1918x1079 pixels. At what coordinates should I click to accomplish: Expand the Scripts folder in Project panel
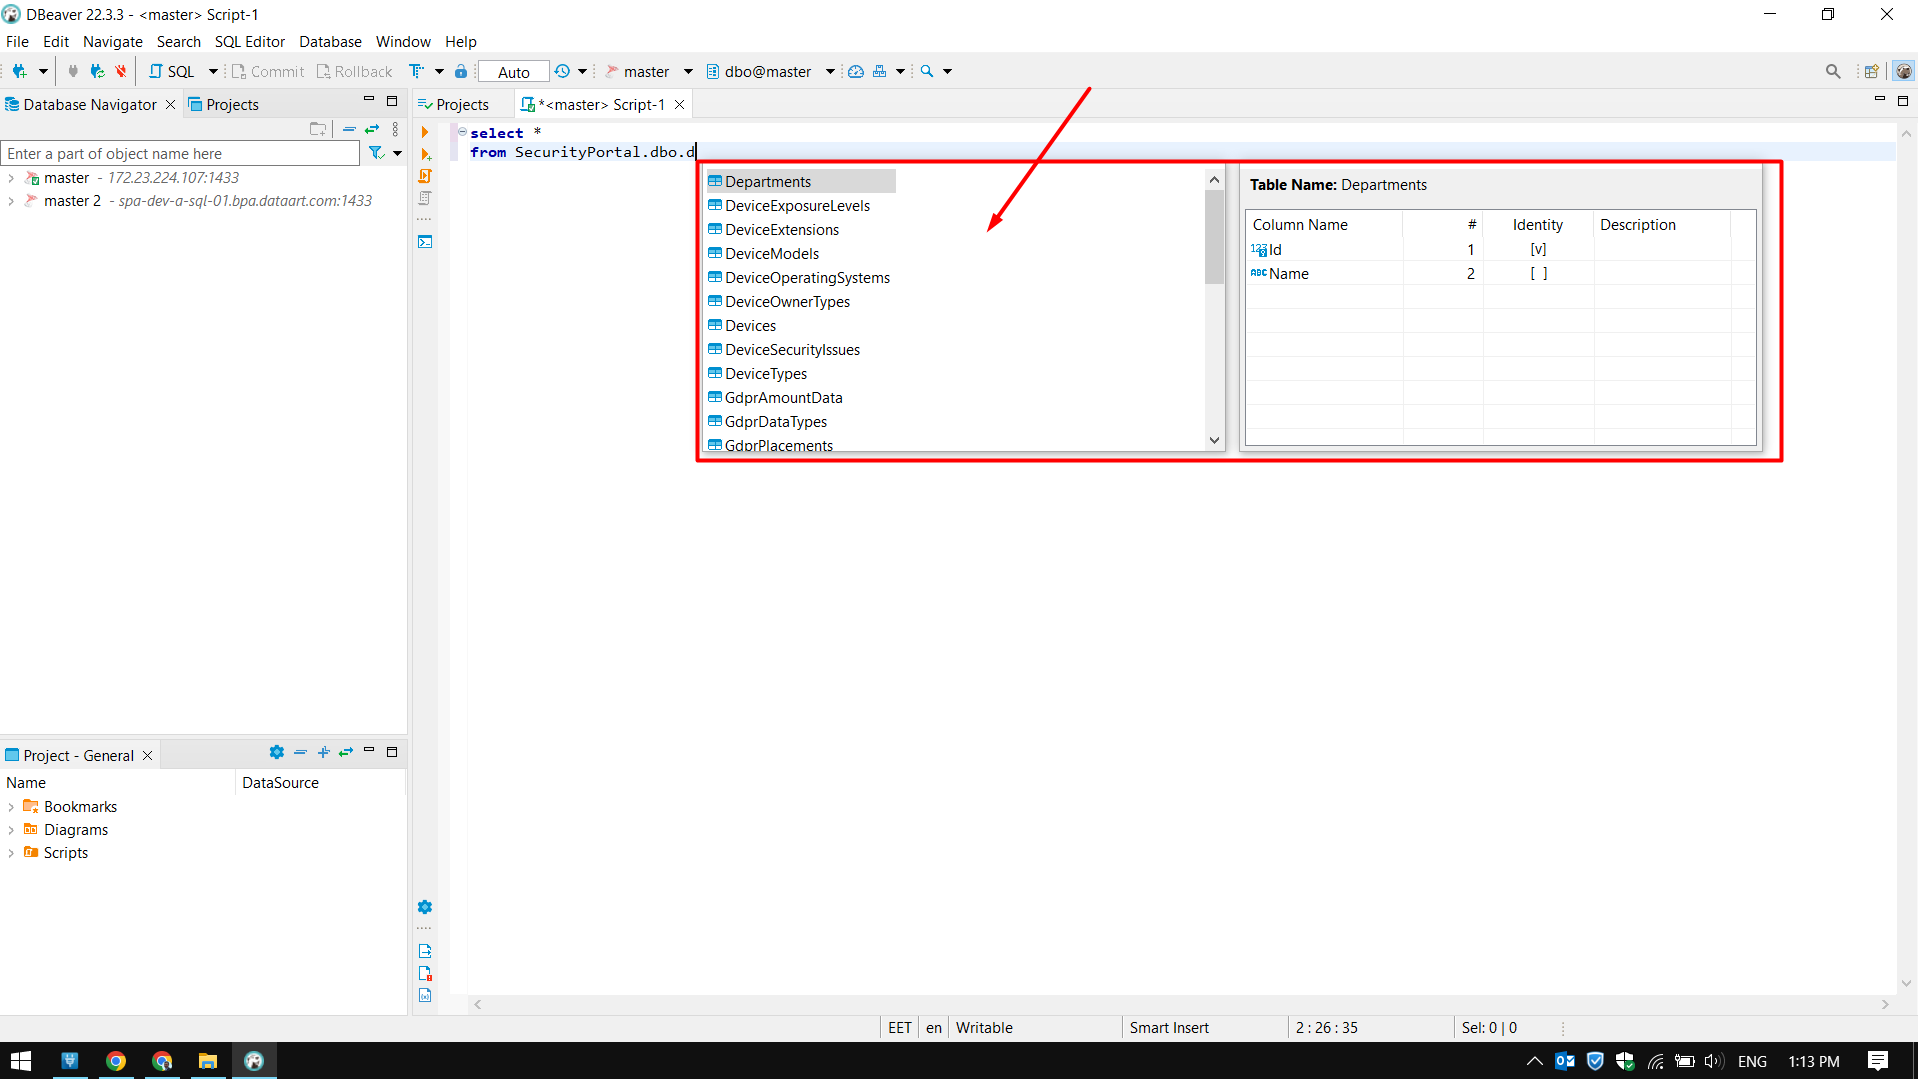coord(11,852)
